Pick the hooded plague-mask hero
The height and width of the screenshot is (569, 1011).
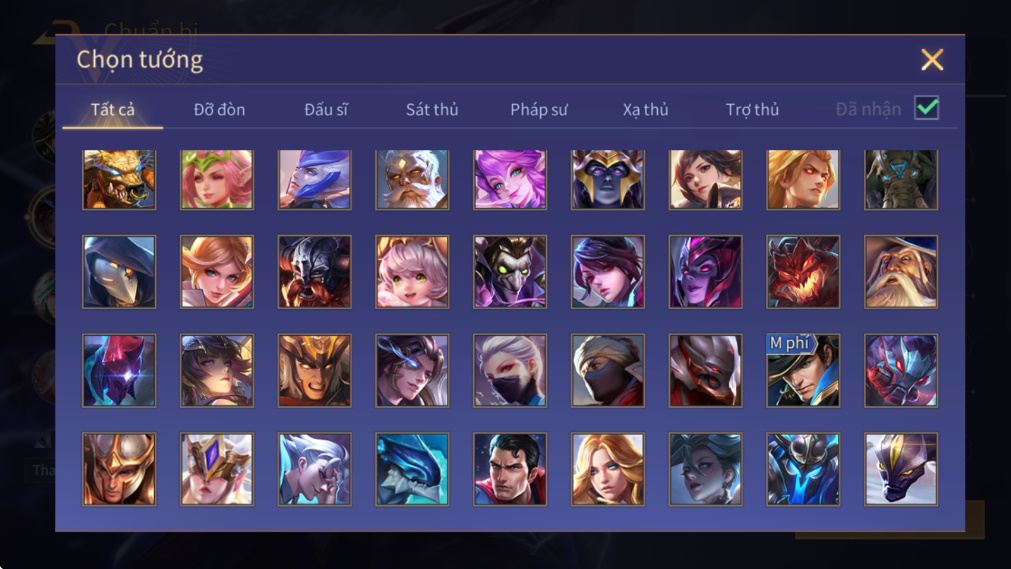pos(119,272)
